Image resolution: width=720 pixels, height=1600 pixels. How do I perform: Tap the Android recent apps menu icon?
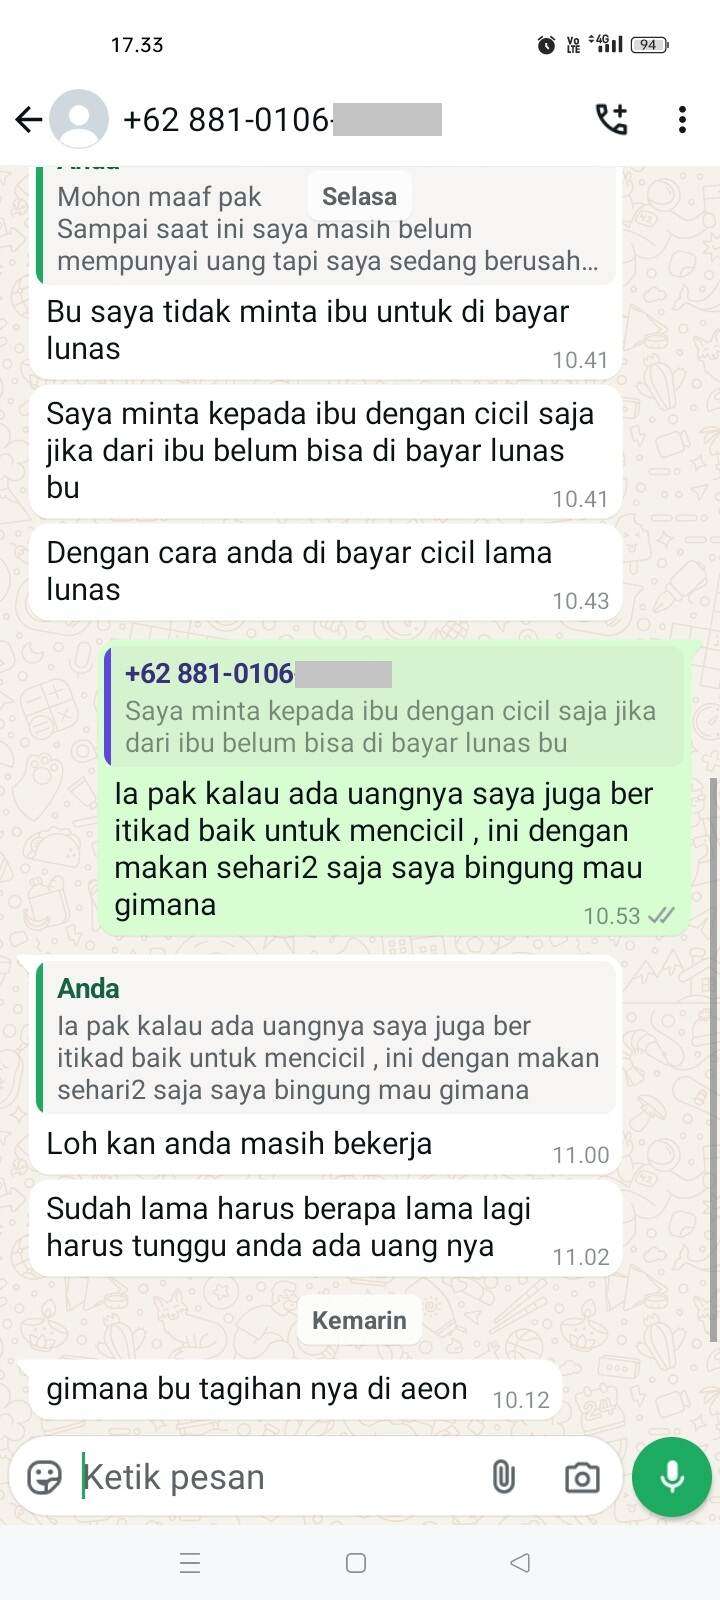pos(190,1563)
